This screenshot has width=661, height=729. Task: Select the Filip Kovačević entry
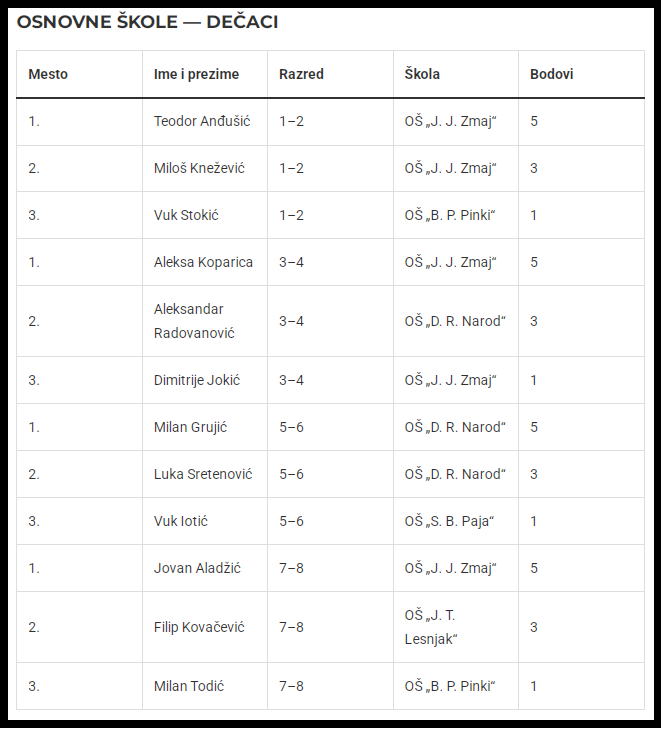click(199, 627)
